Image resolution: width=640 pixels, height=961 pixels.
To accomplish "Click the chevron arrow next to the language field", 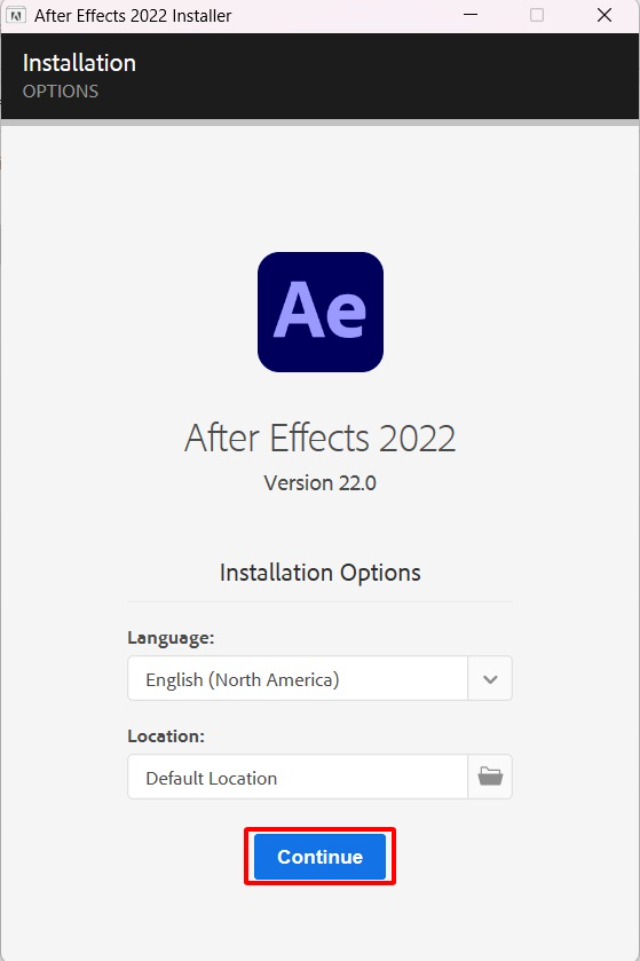I will click(489, 678).
